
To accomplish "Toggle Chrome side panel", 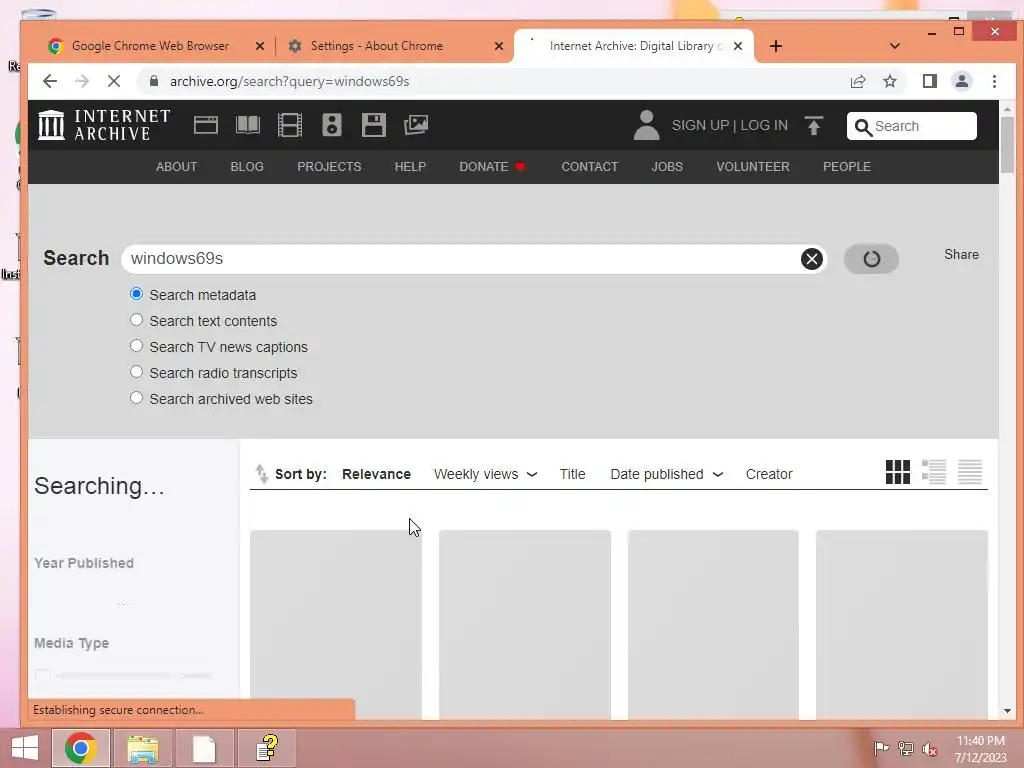I will coord(929,81).
